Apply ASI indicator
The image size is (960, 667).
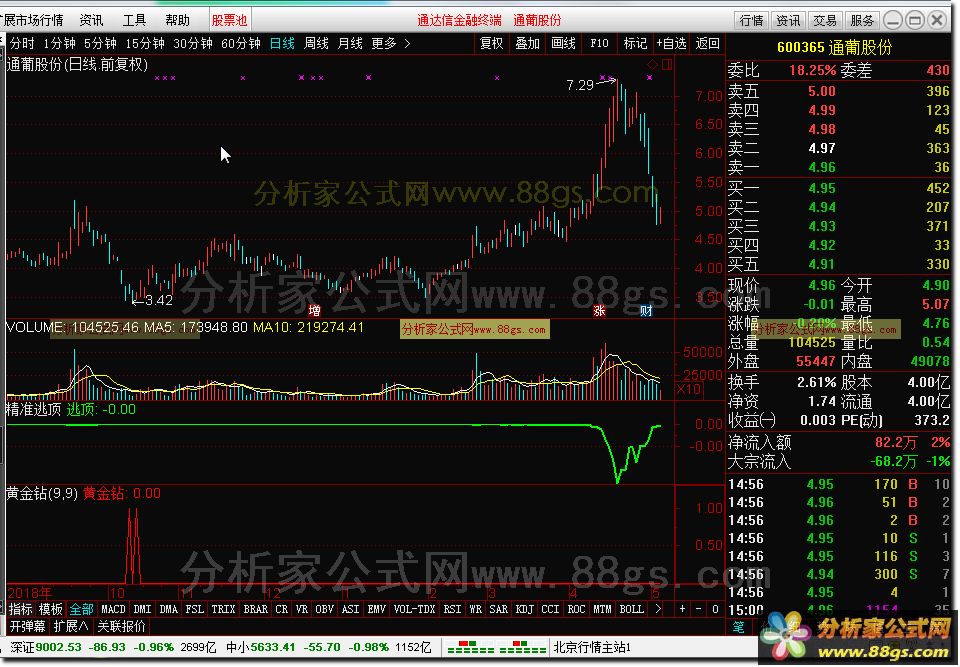coord(351,609)
